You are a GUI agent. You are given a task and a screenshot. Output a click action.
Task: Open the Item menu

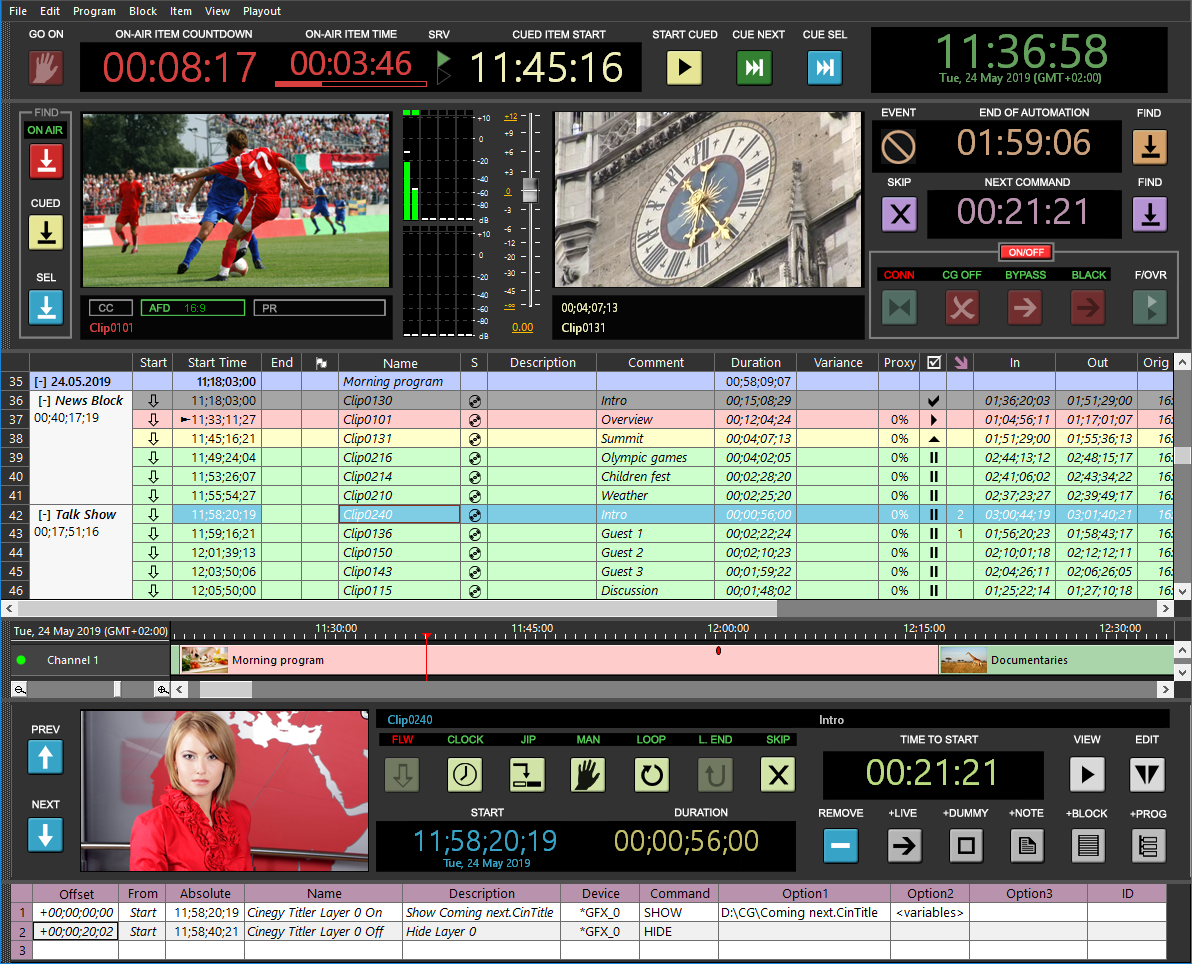pyautogui.click(x=180, y=11)
